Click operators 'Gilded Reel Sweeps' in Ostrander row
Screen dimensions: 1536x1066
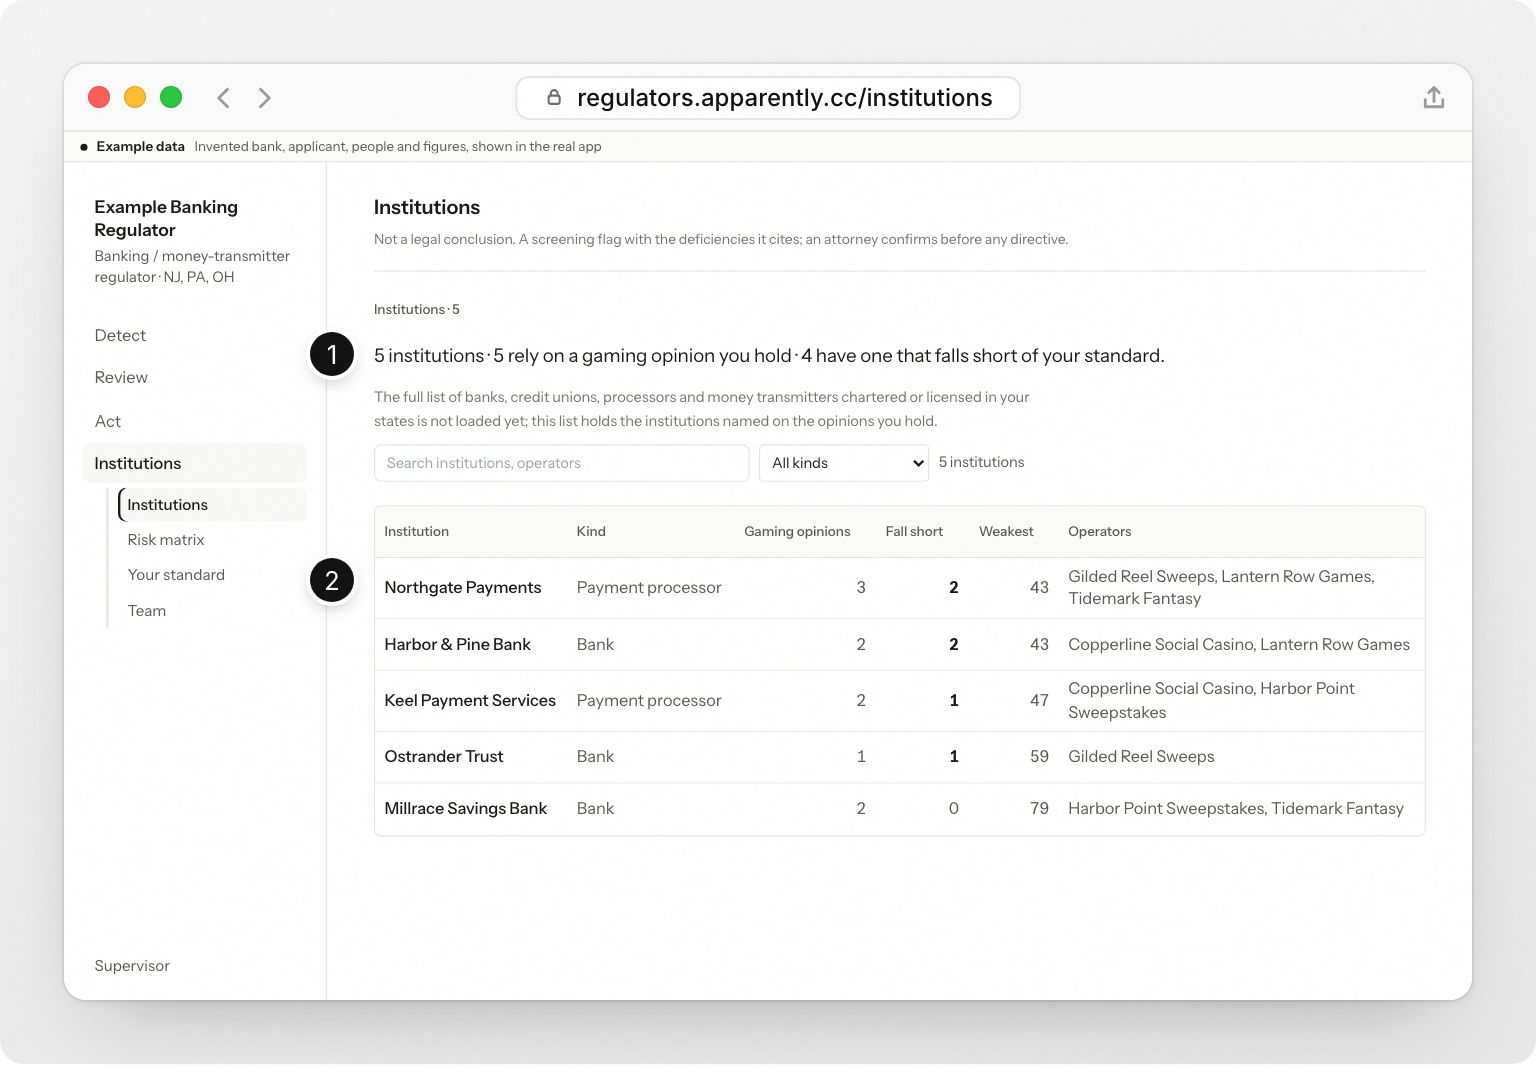[x=1141, y=757]
